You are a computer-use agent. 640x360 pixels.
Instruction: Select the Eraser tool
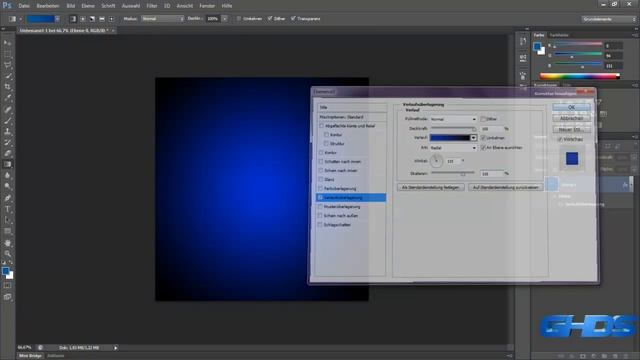(x=7, y=153)
